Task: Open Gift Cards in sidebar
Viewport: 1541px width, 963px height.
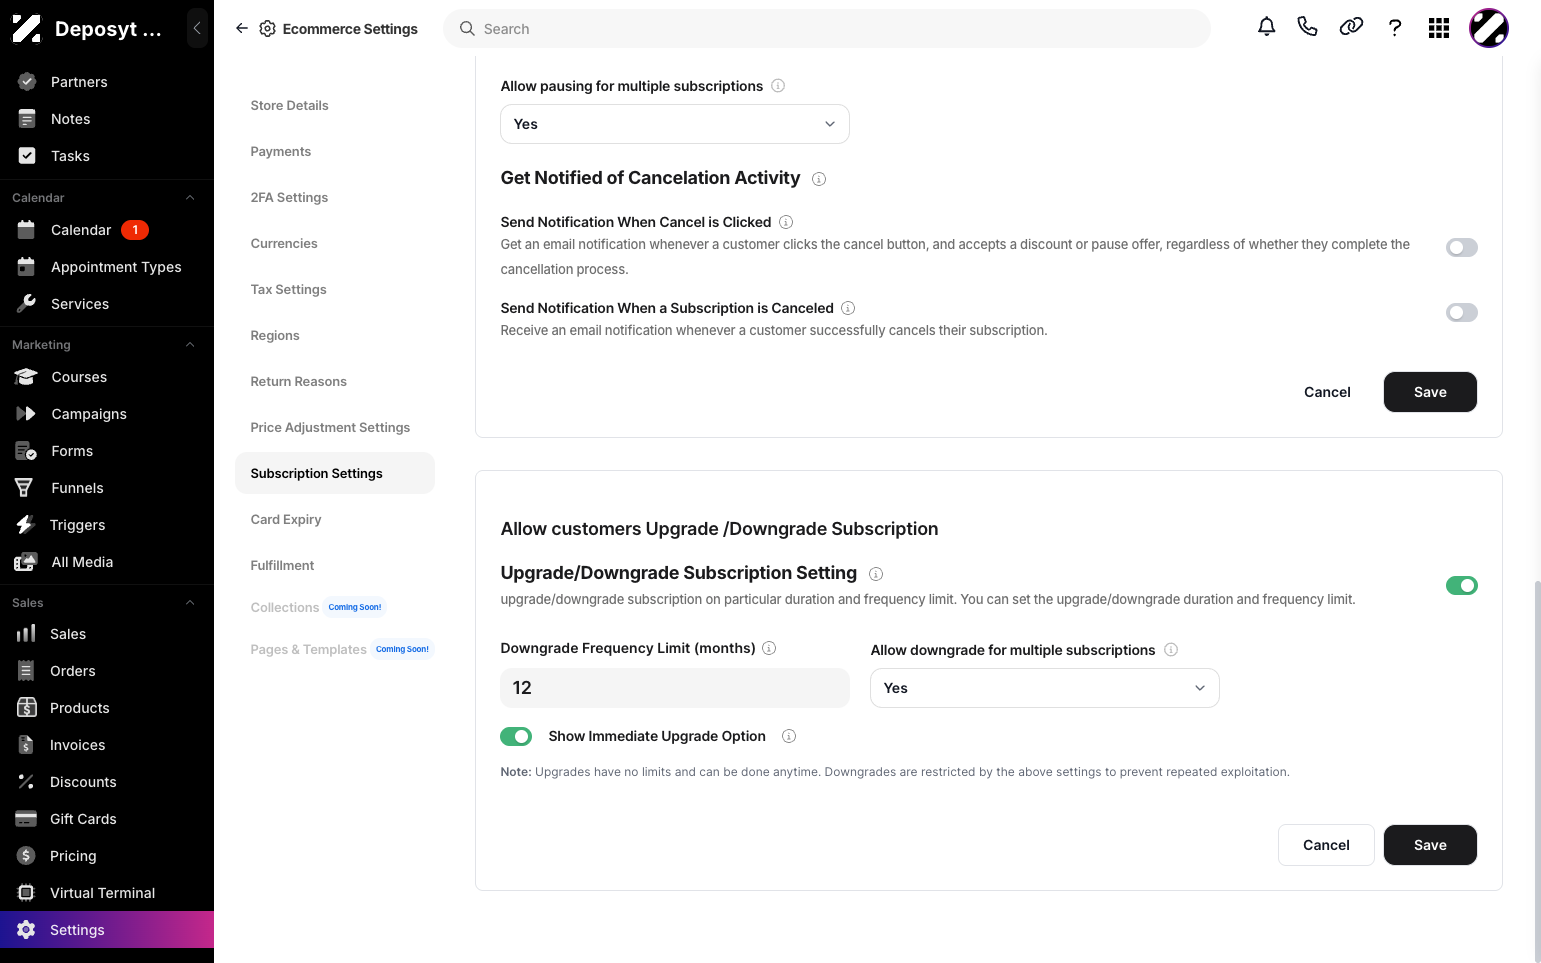Action: (83, 819)
